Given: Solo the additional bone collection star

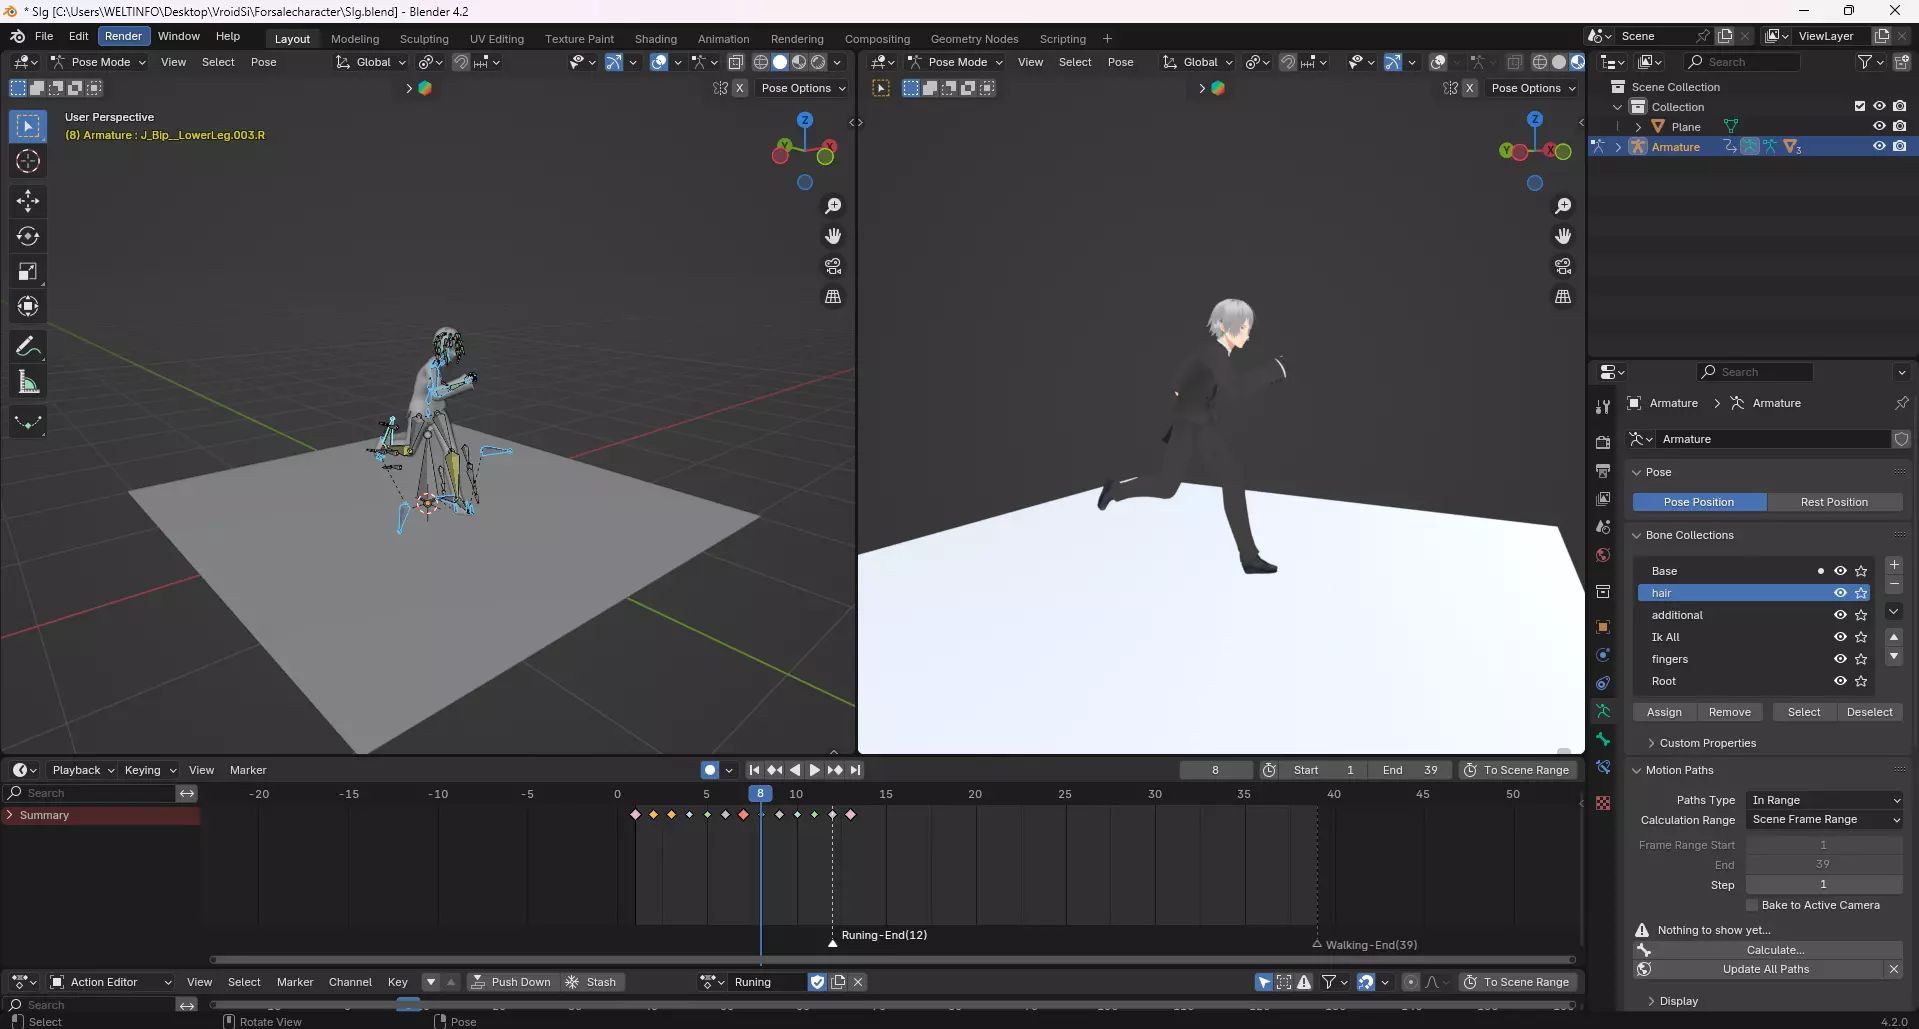Looking at the screenshot, I should 1861,615.
